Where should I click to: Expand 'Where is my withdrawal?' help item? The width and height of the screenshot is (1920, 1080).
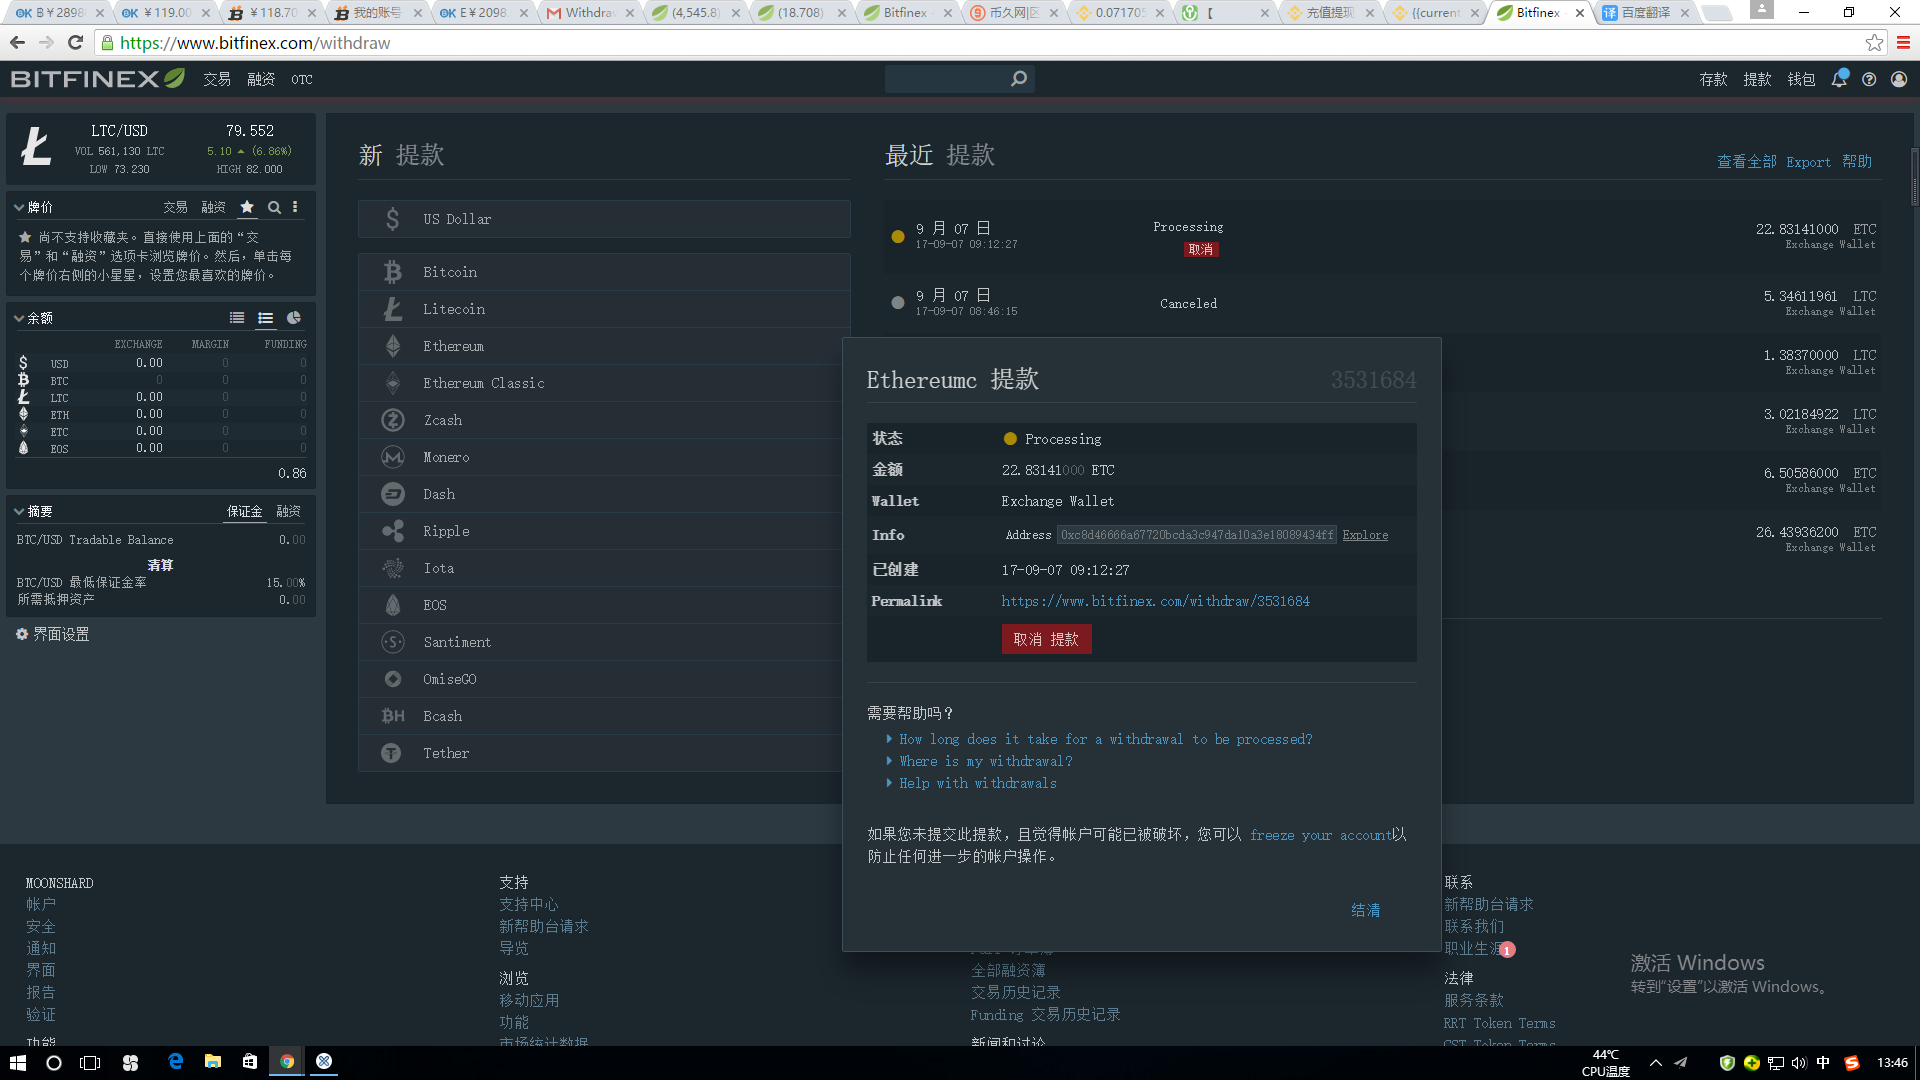point(985,761)
